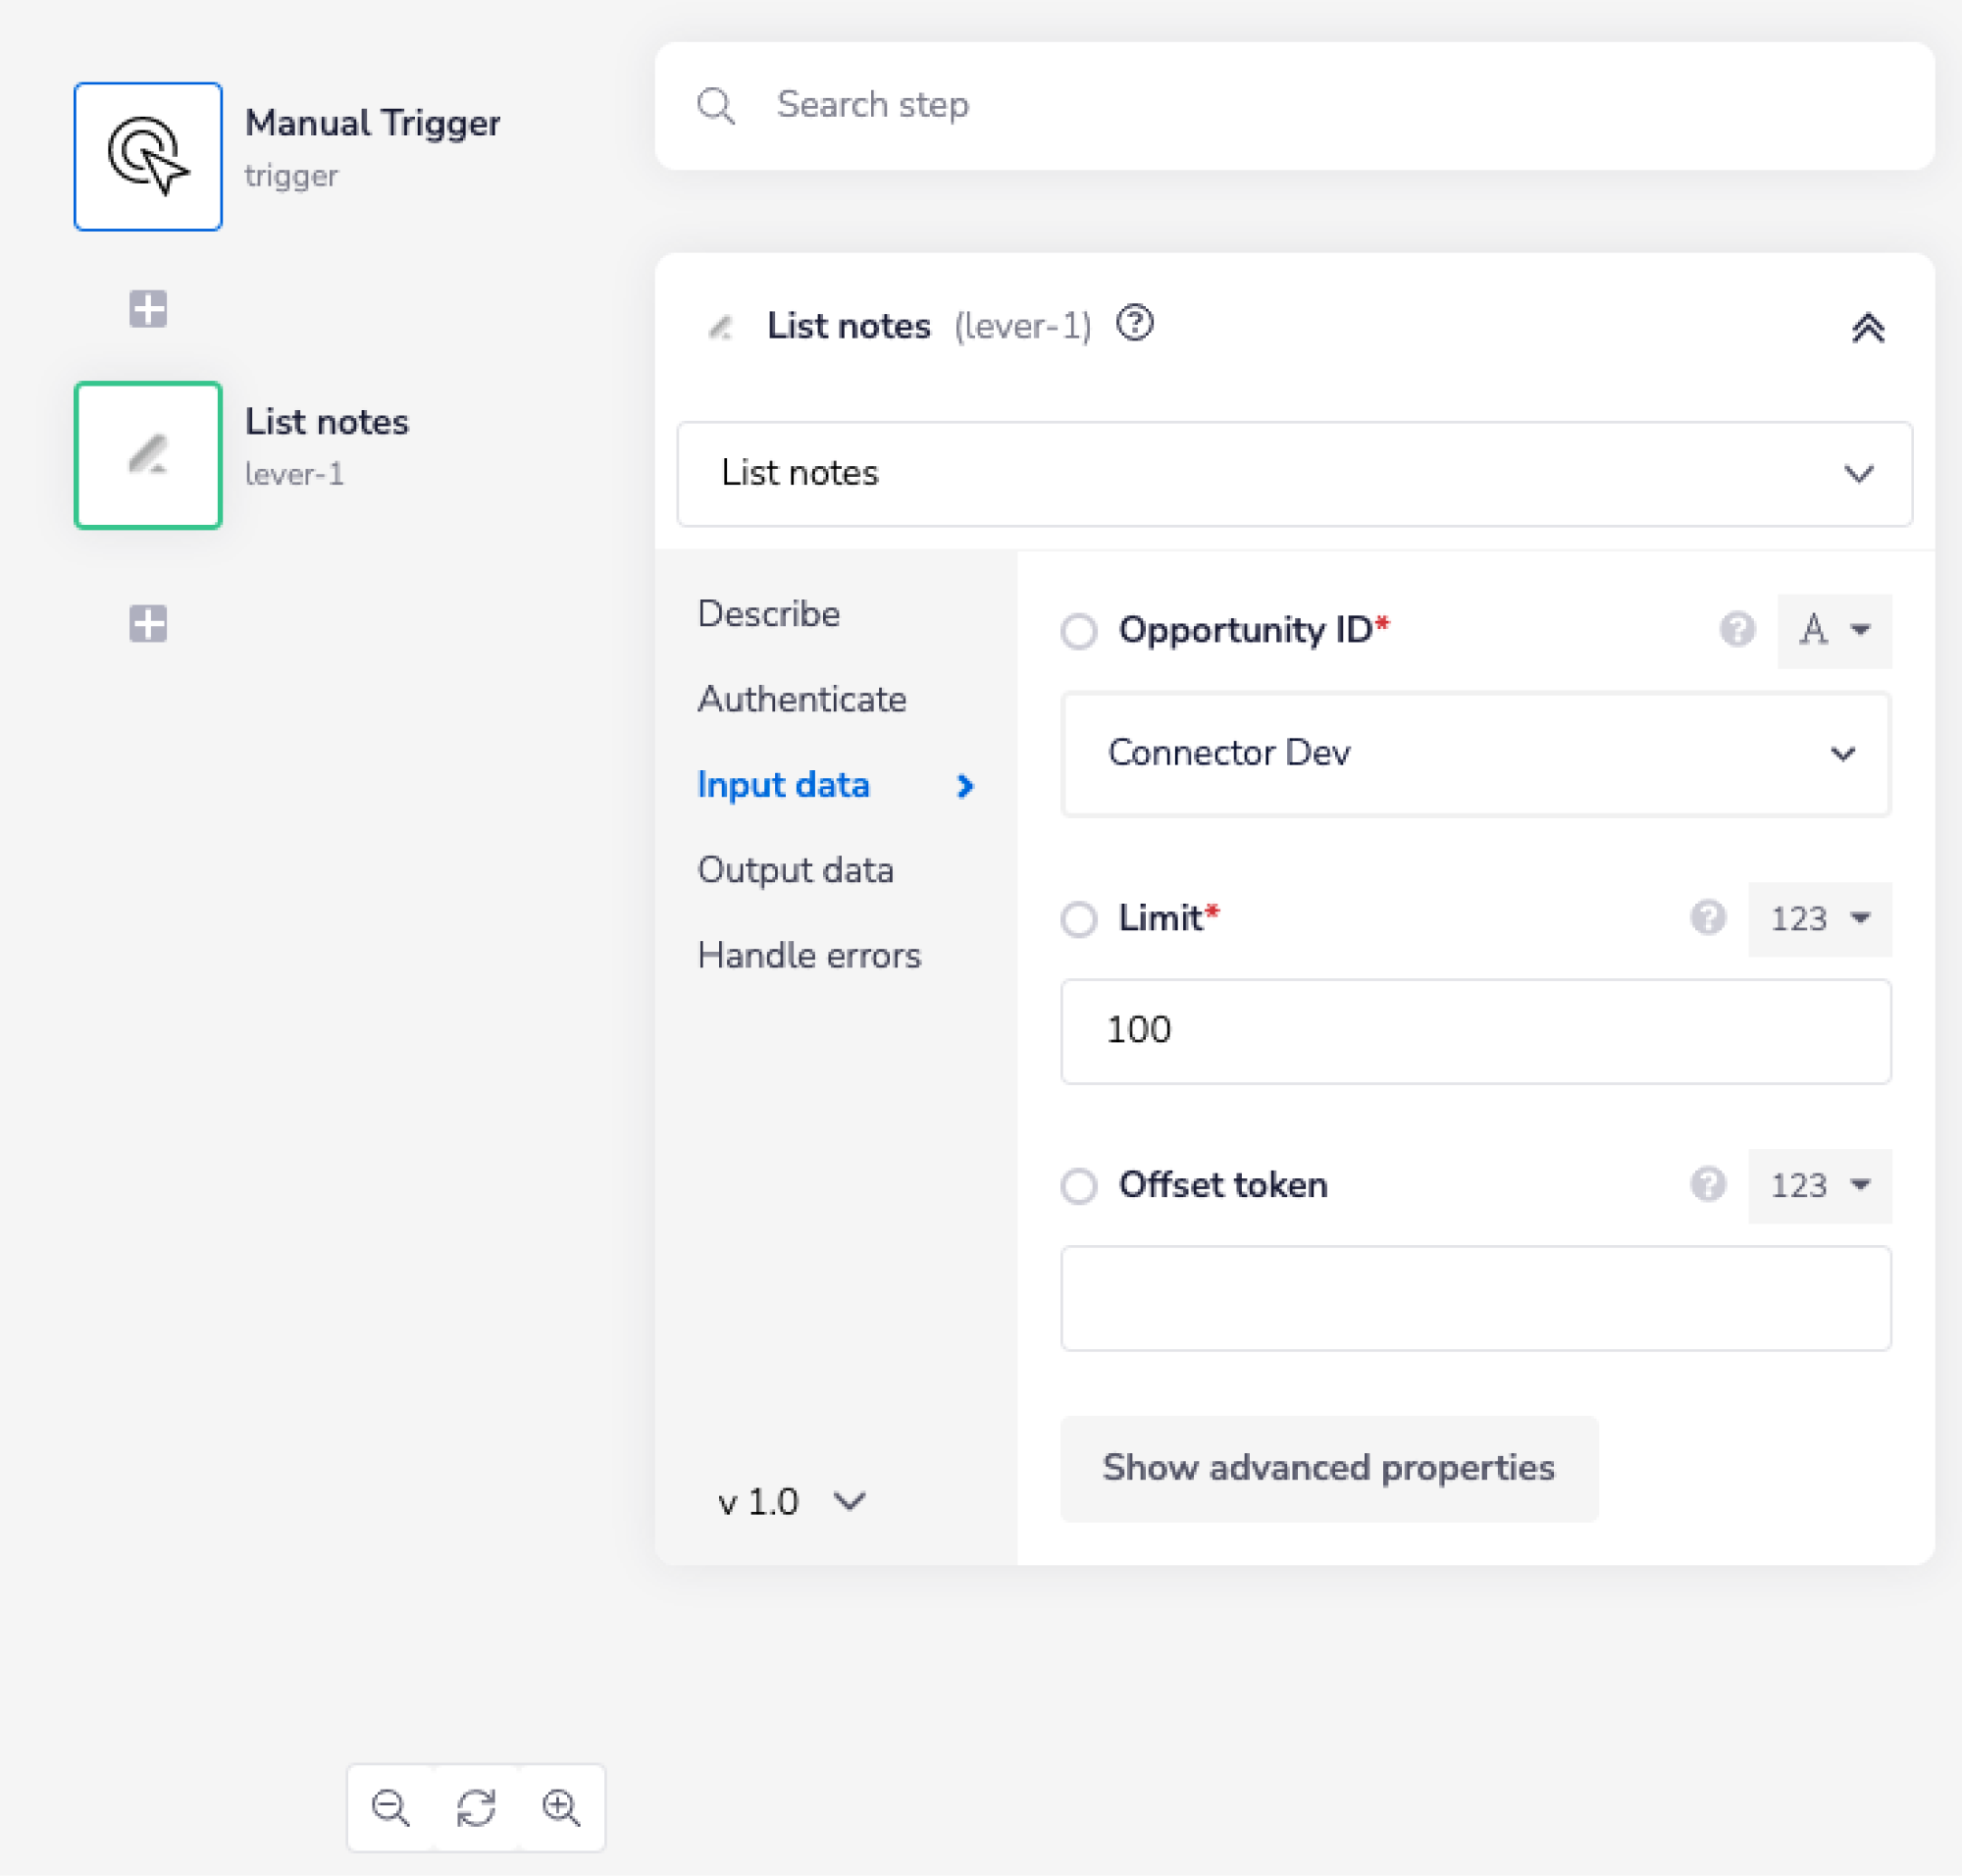This screenshot has height=1876, width=1962.
Task: Click help icon for Opportunity ID
Action: pyautogui.click(x=1737, y=629)
